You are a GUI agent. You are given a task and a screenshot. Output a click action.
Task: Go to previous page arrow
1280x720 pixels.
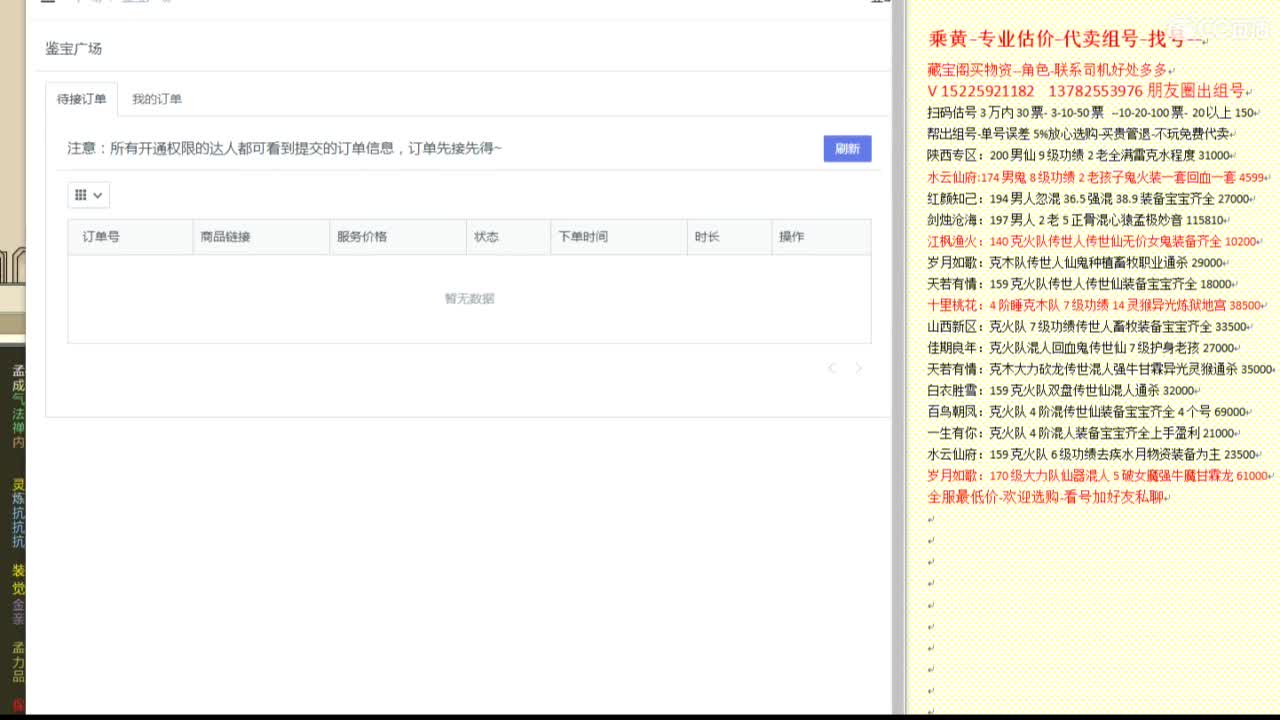coord(831,368)
